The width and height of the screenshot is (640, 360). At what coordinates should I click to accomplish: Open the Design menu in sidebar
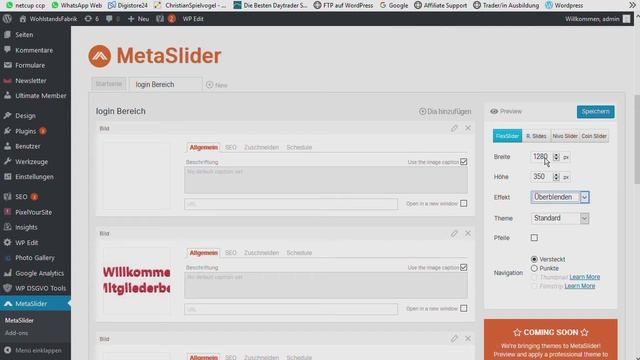pyautogui.click(x=25, y=116)
